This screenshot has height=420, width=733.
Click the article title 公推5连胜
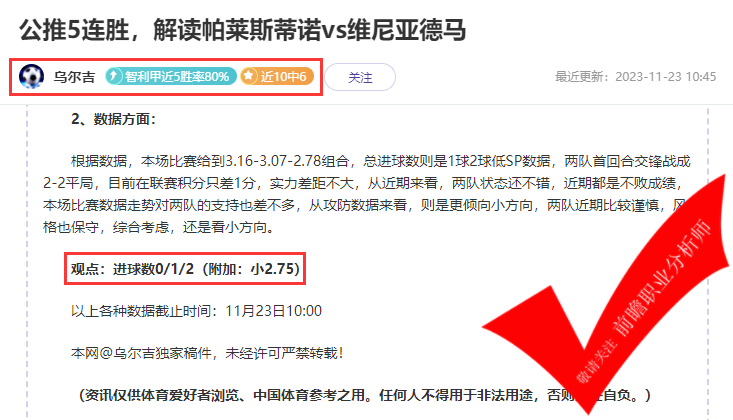coord(242,30)
